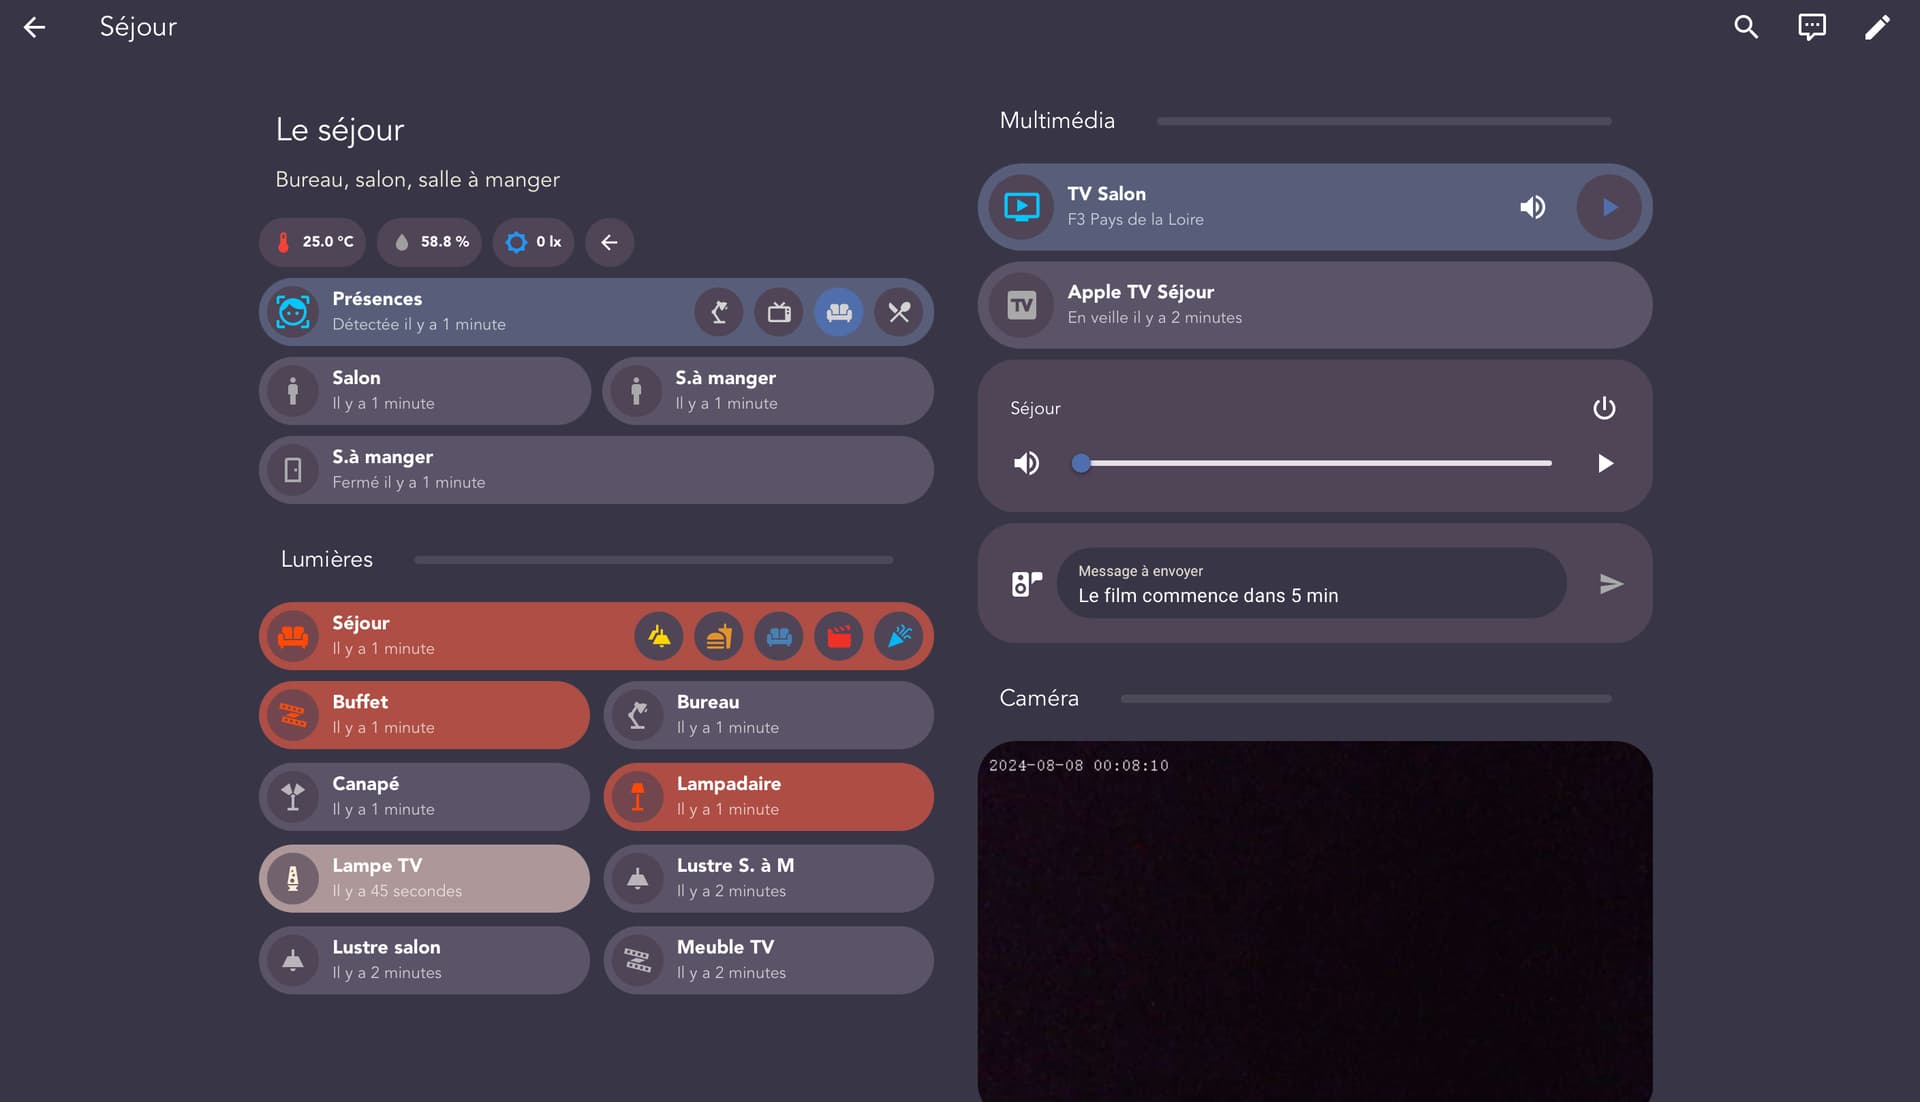
Task: Open the camera feed image
Action: coord(1314,921)
